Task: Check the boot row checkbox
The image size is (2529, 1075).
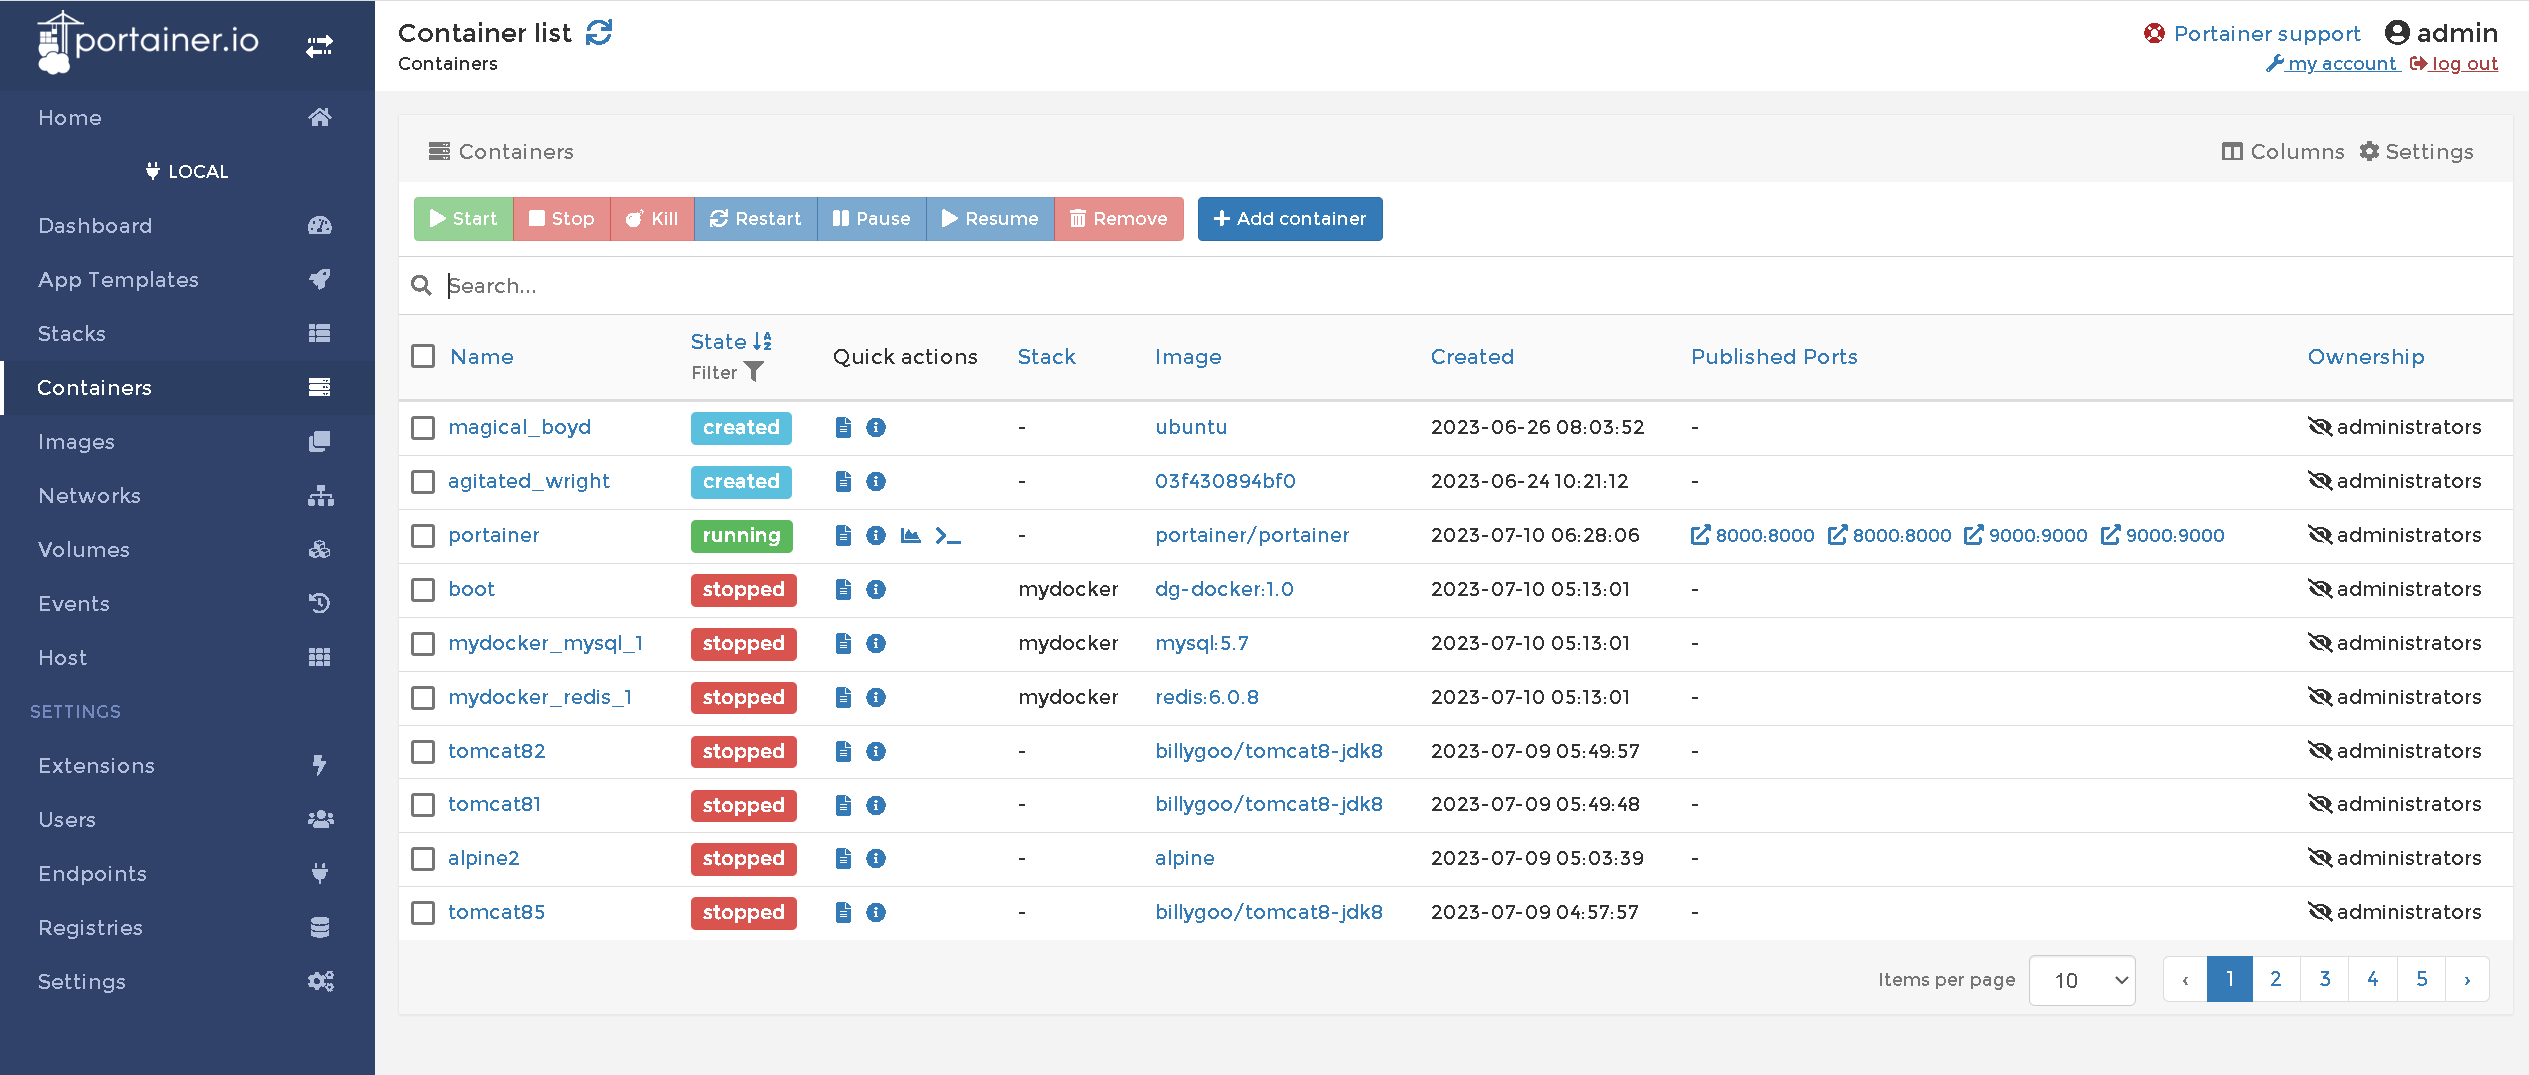Action: tap(423, 590)
